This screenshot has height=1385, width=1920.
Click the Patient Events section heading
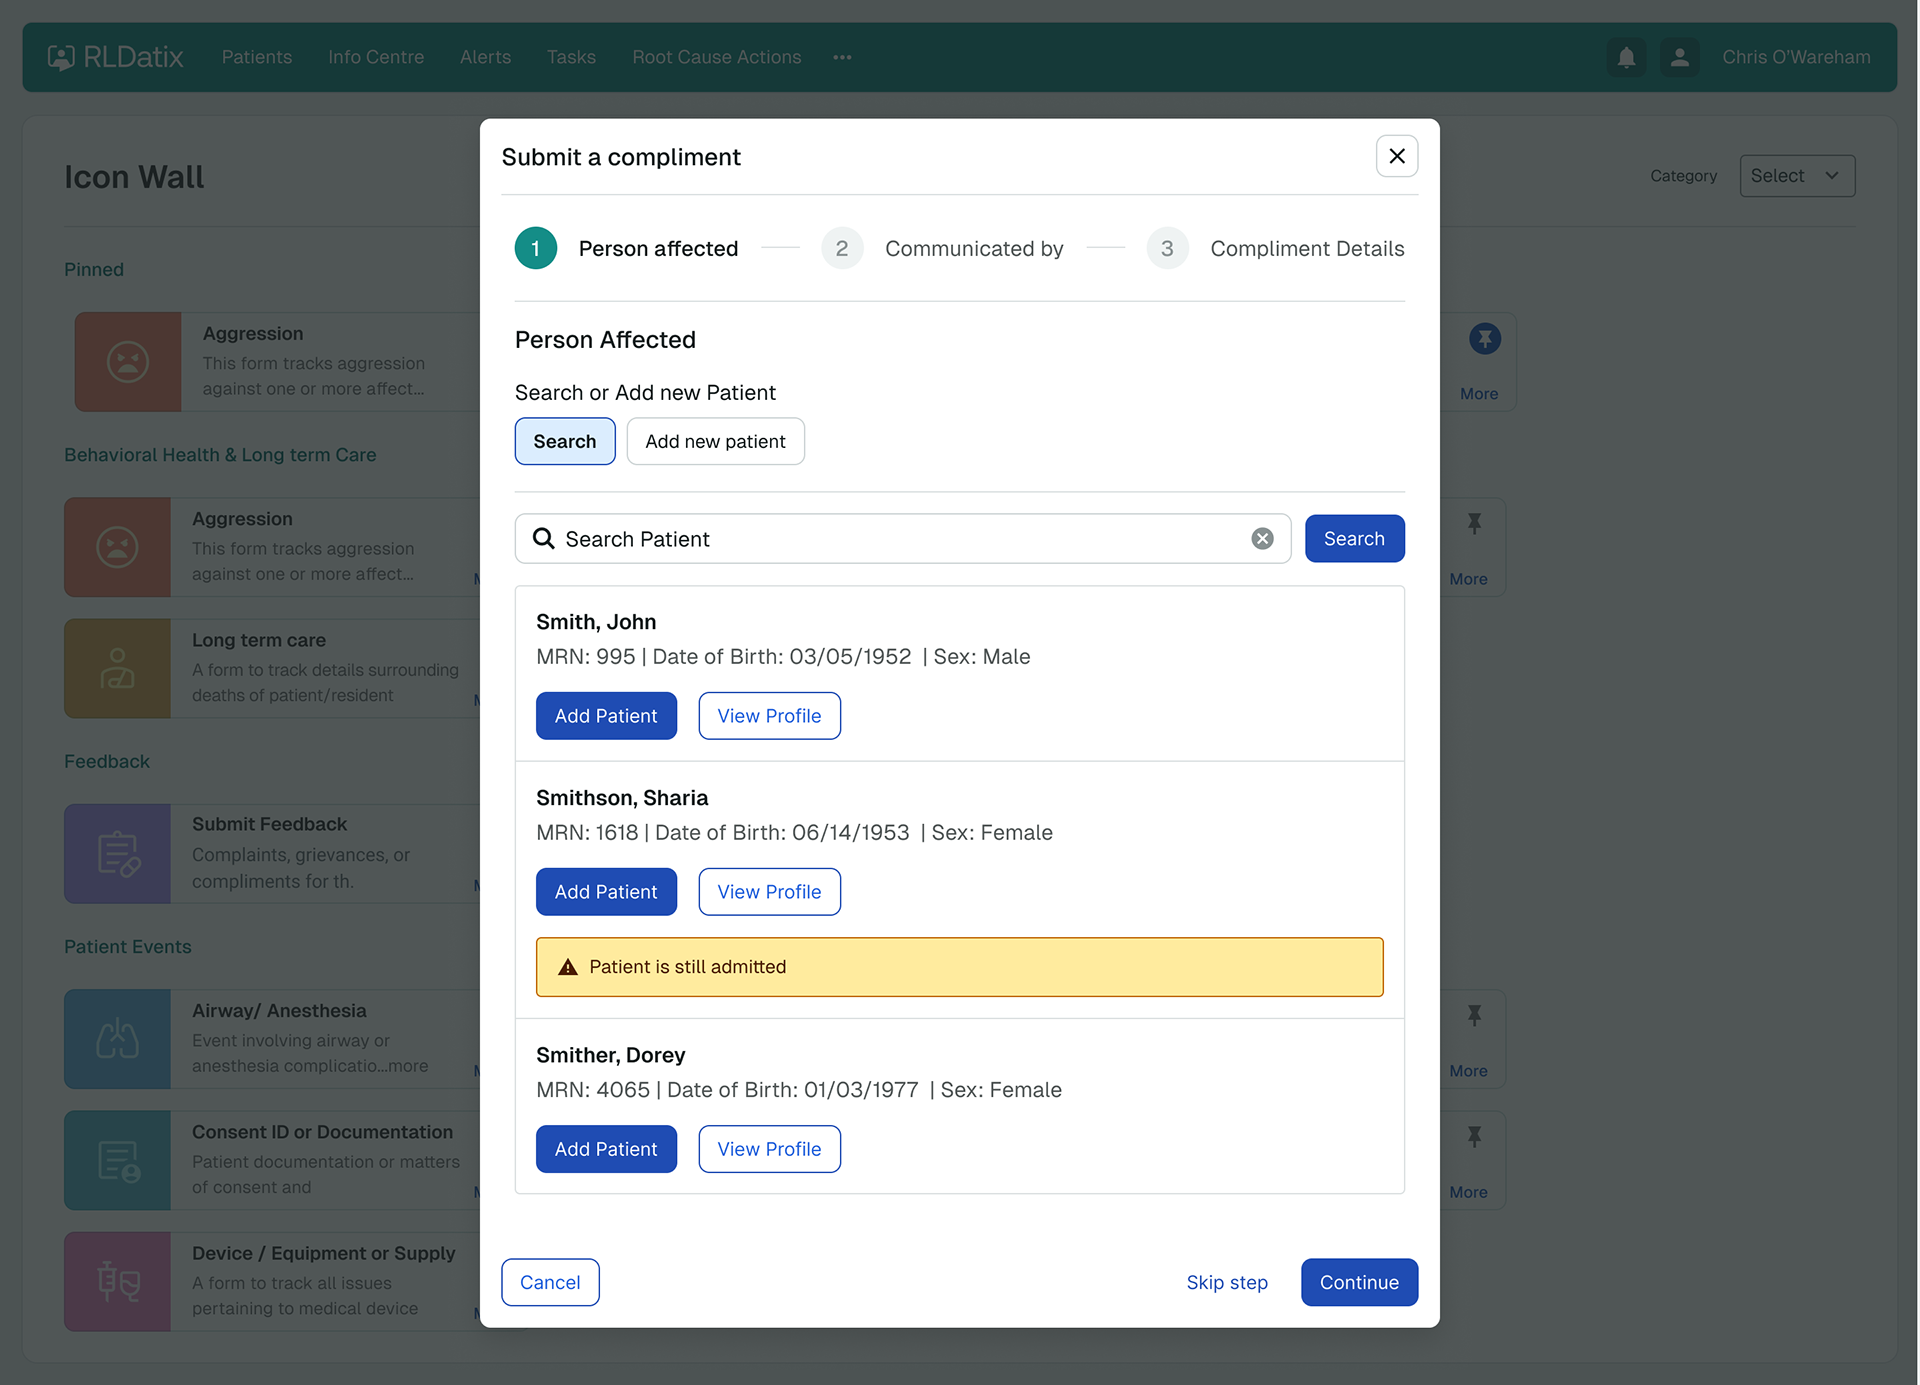click(x=127, y=947)
